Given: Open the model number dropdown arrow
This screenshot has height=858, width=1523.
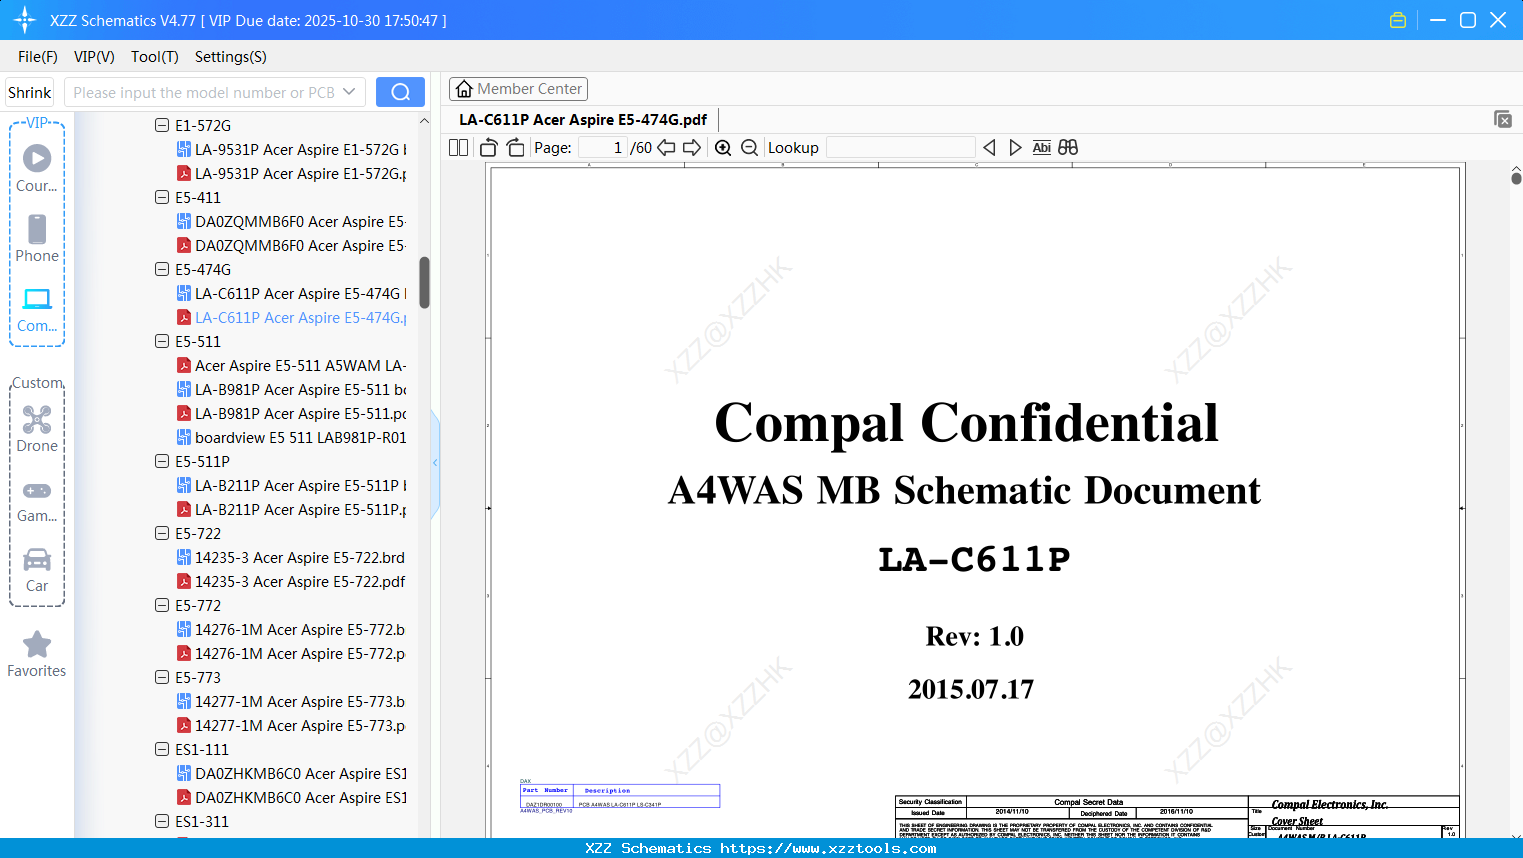Looking at the screenshot, I should 349,92.
